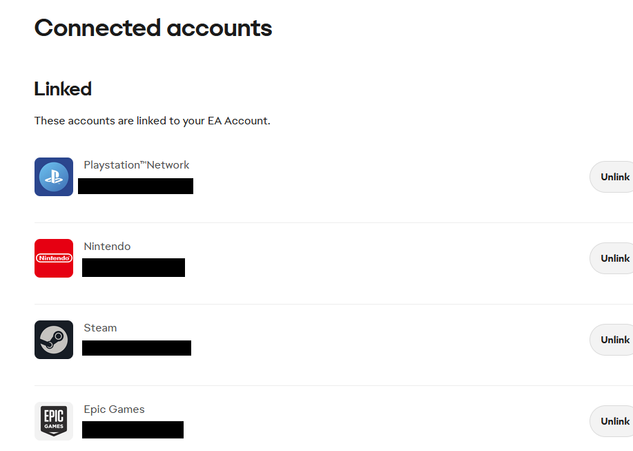Screen dimensions: 633x451
Task: Click the divider line between Playstation and Nintendo
Action: click(333, 223)
